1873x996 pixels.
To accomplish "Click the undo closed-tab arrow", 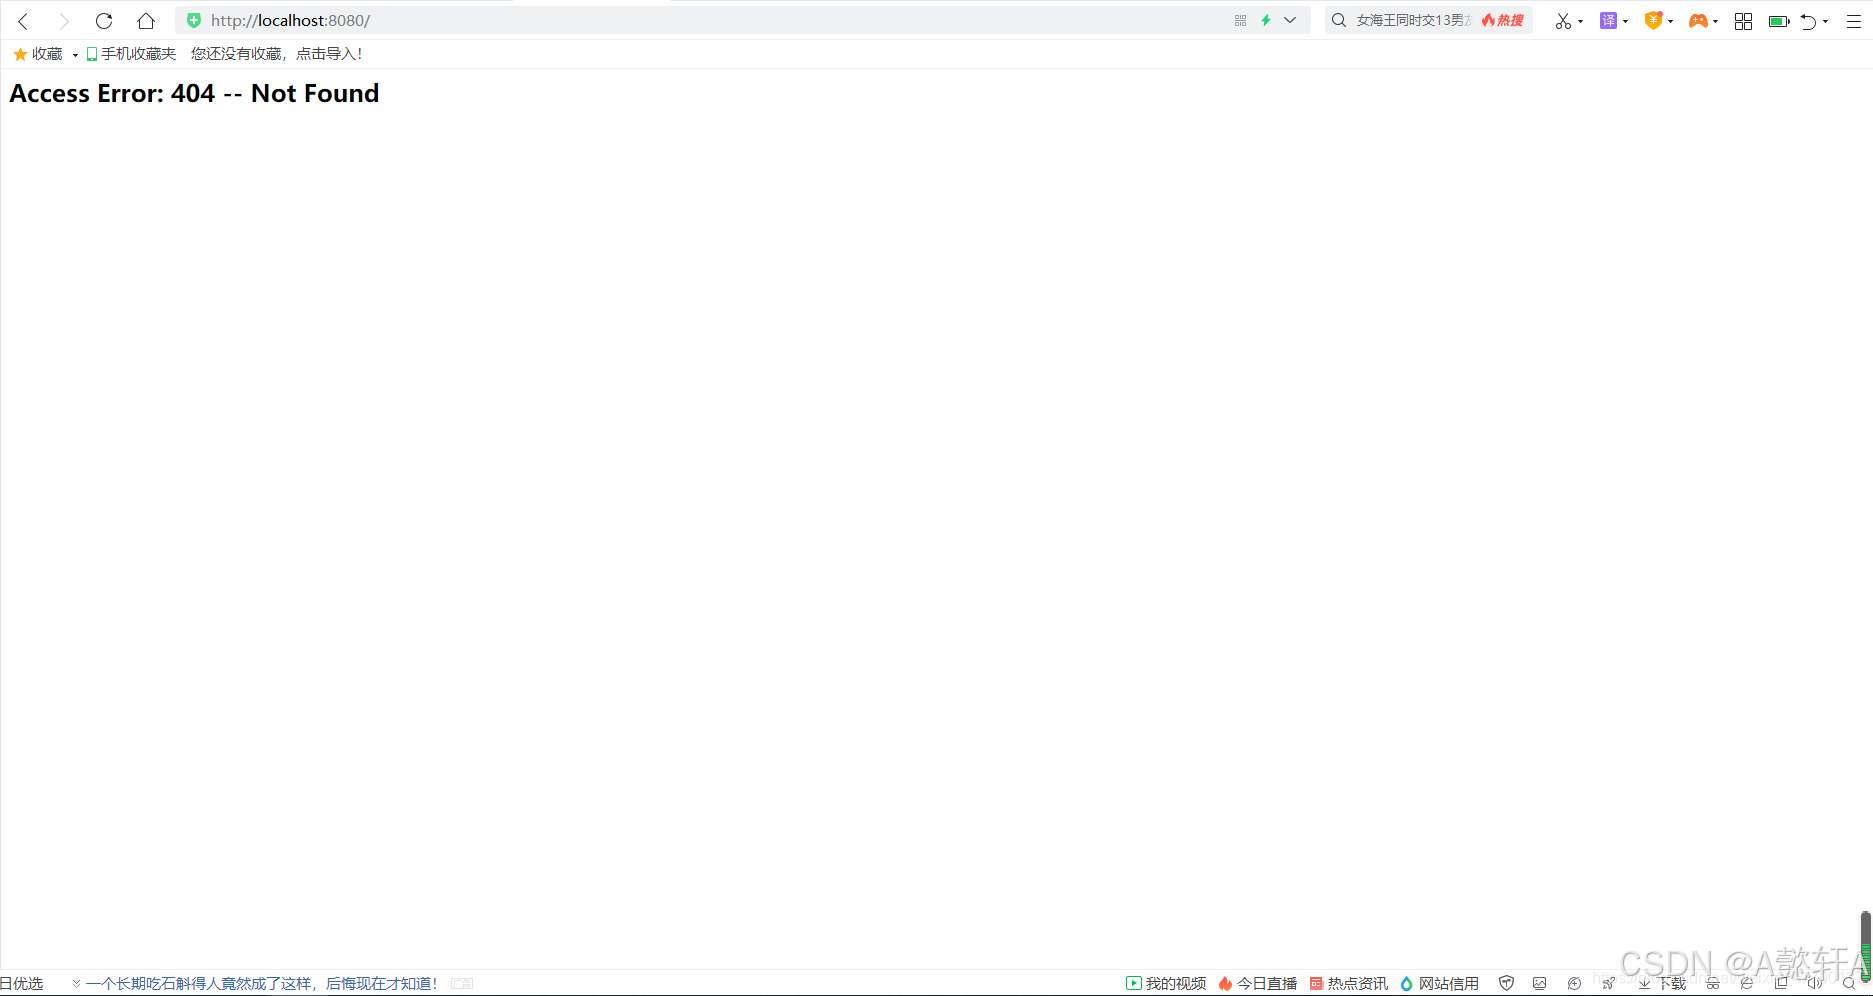I will pyautogui.click(x=1808, y=21).
